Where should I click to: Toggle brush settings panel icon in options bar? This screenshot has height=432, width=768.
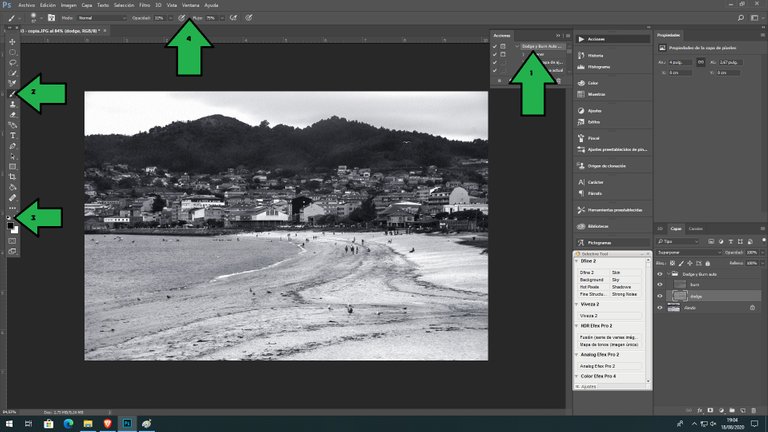(x=51, y=18)
